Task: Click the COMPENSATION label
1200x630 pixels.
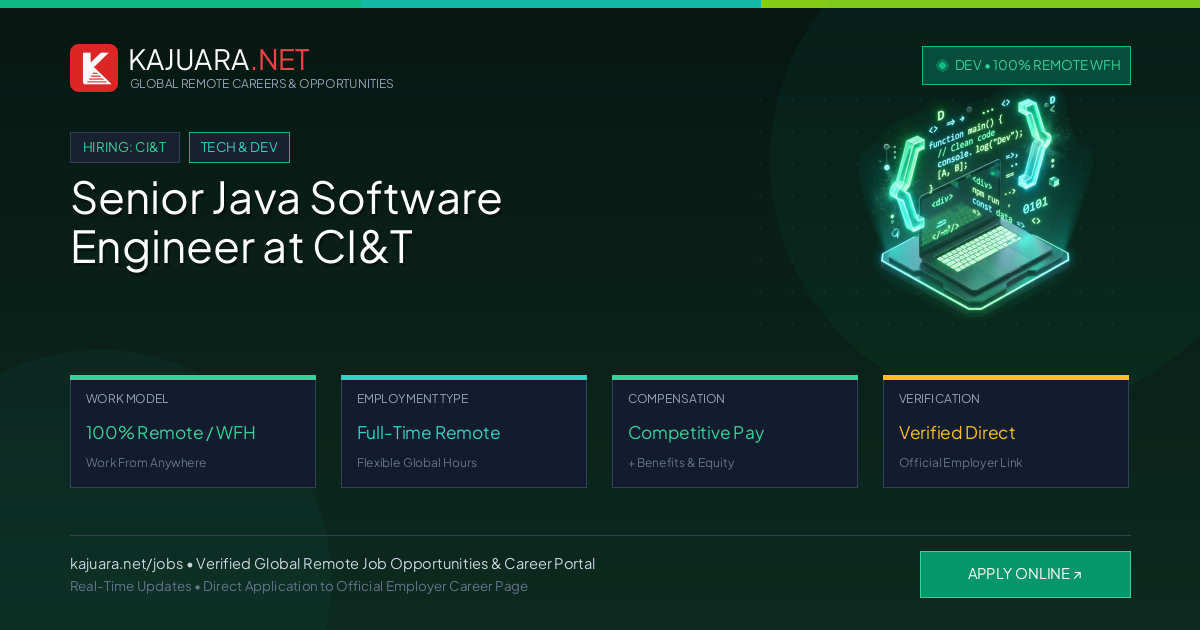Action: click(x=676, y=399)
